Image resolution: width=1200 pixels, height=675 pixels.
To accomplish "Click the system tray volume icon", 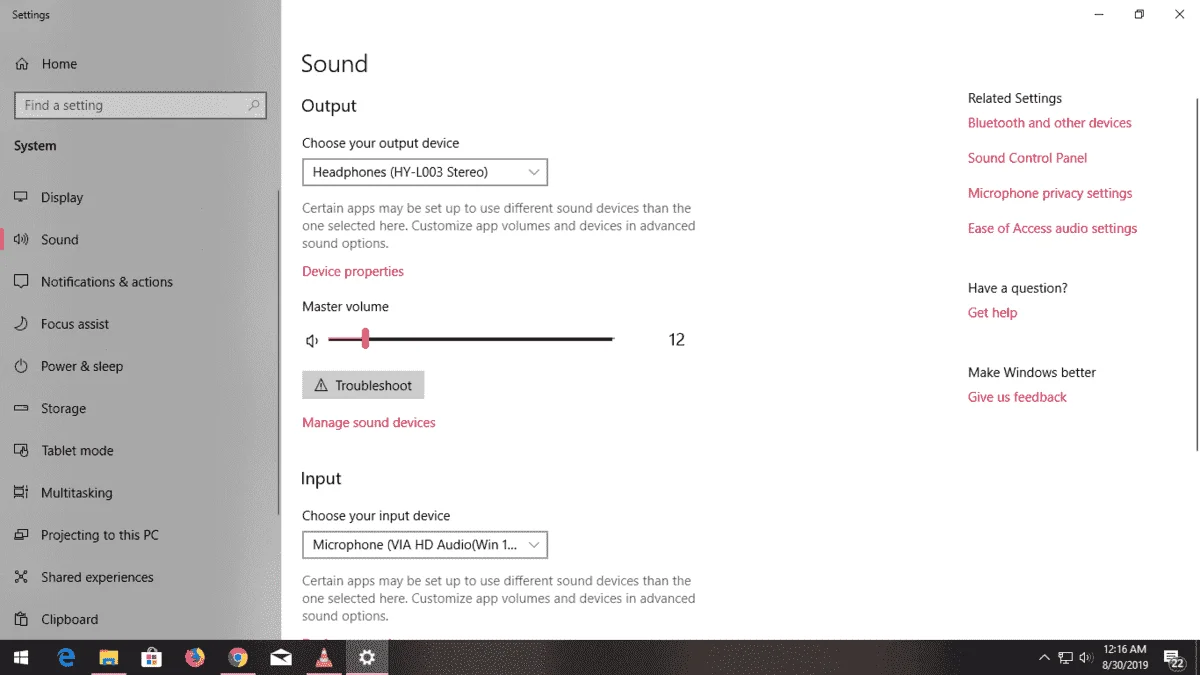I will pyautogui.click(x=1086, y=657).
